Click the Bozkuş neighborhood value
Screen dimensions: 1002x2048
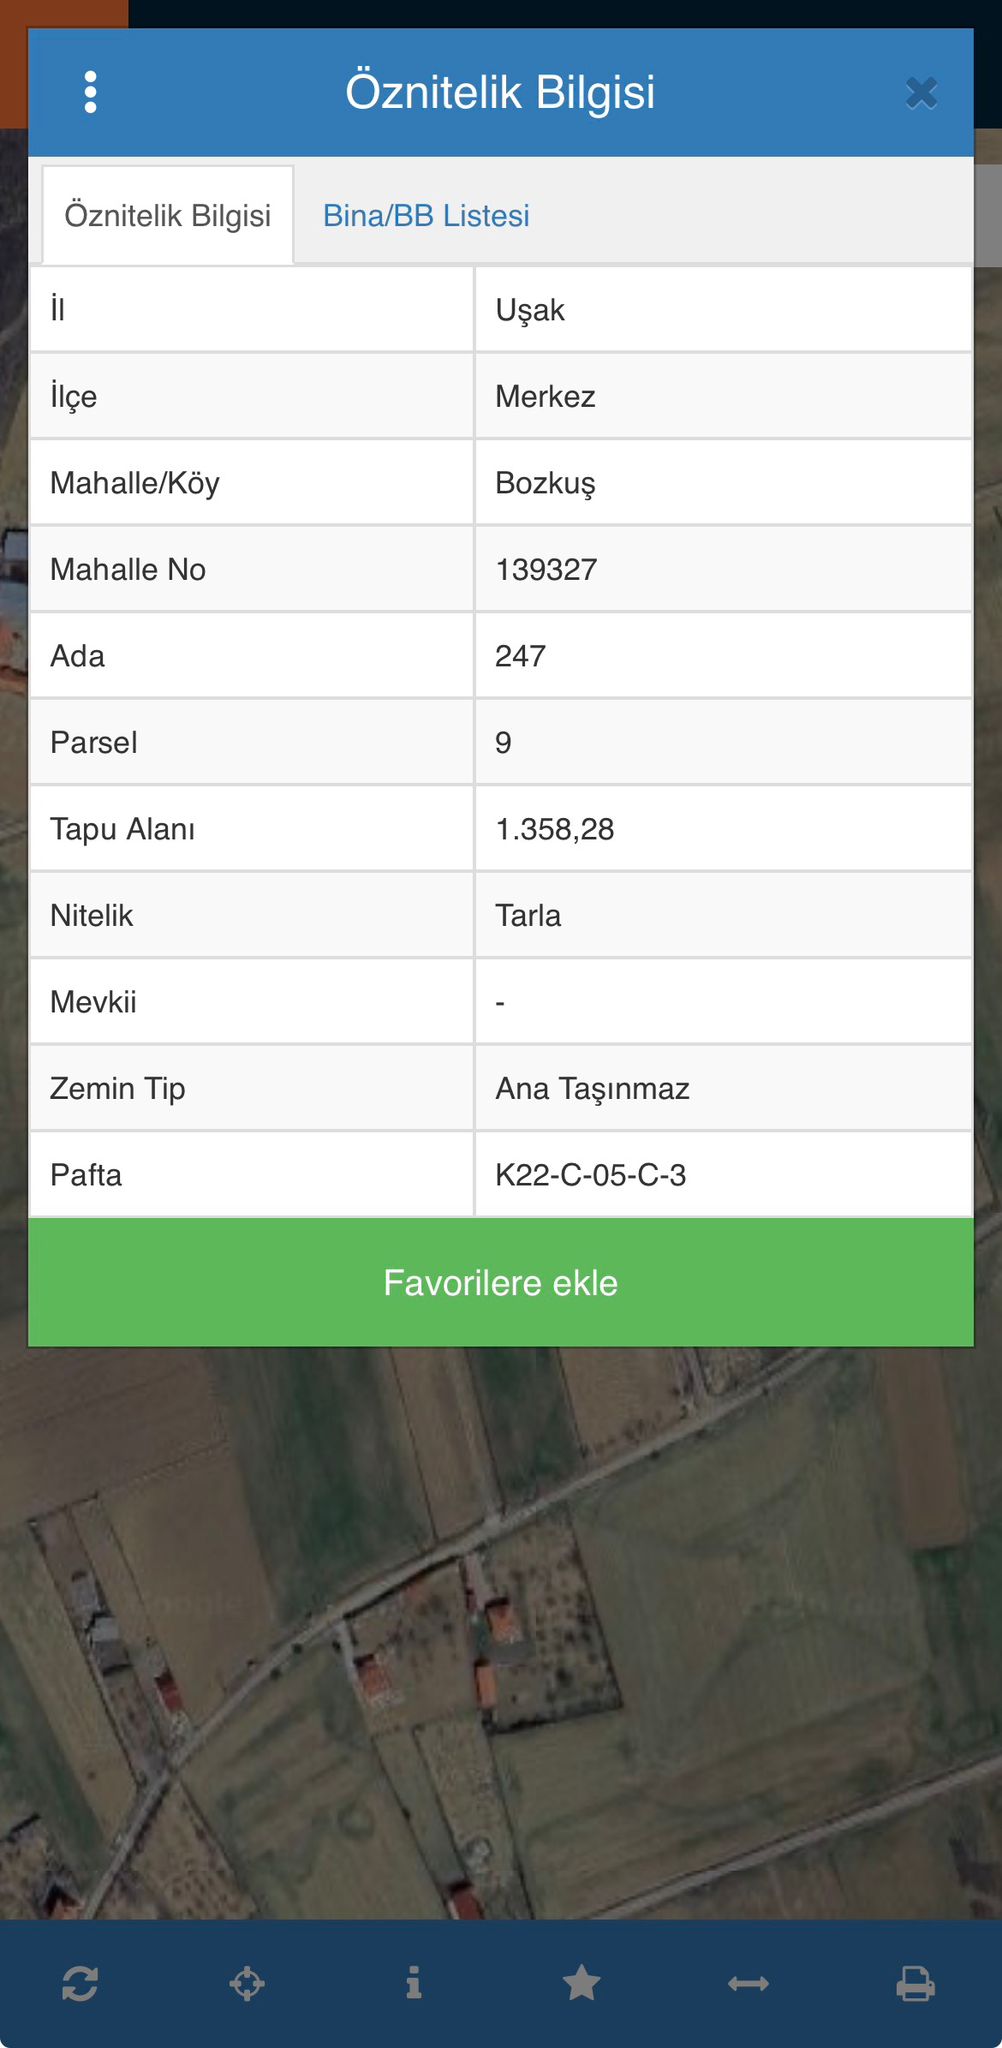tap(545, 484)
